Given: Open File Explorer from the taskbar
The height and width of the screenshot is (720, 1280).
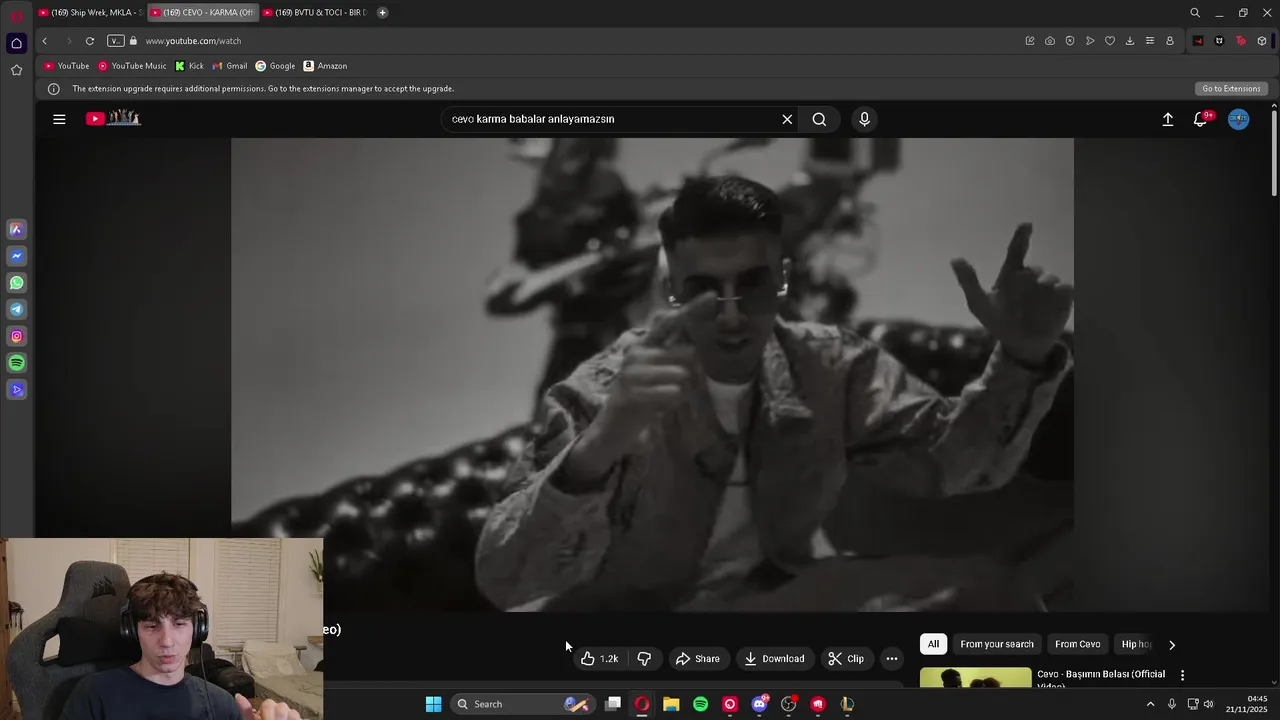Looking at the screenshot, I should [x=671, y=704].
